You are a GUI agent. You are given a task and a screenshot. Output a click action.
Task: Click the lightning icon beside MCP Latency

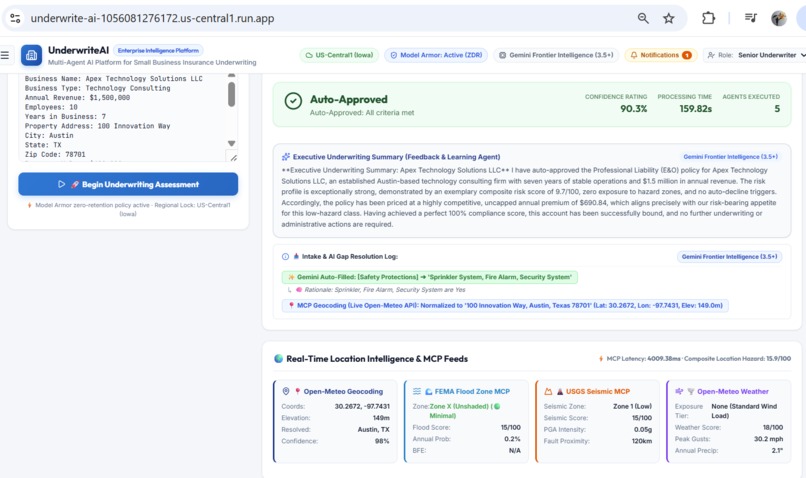click(601, 359)
